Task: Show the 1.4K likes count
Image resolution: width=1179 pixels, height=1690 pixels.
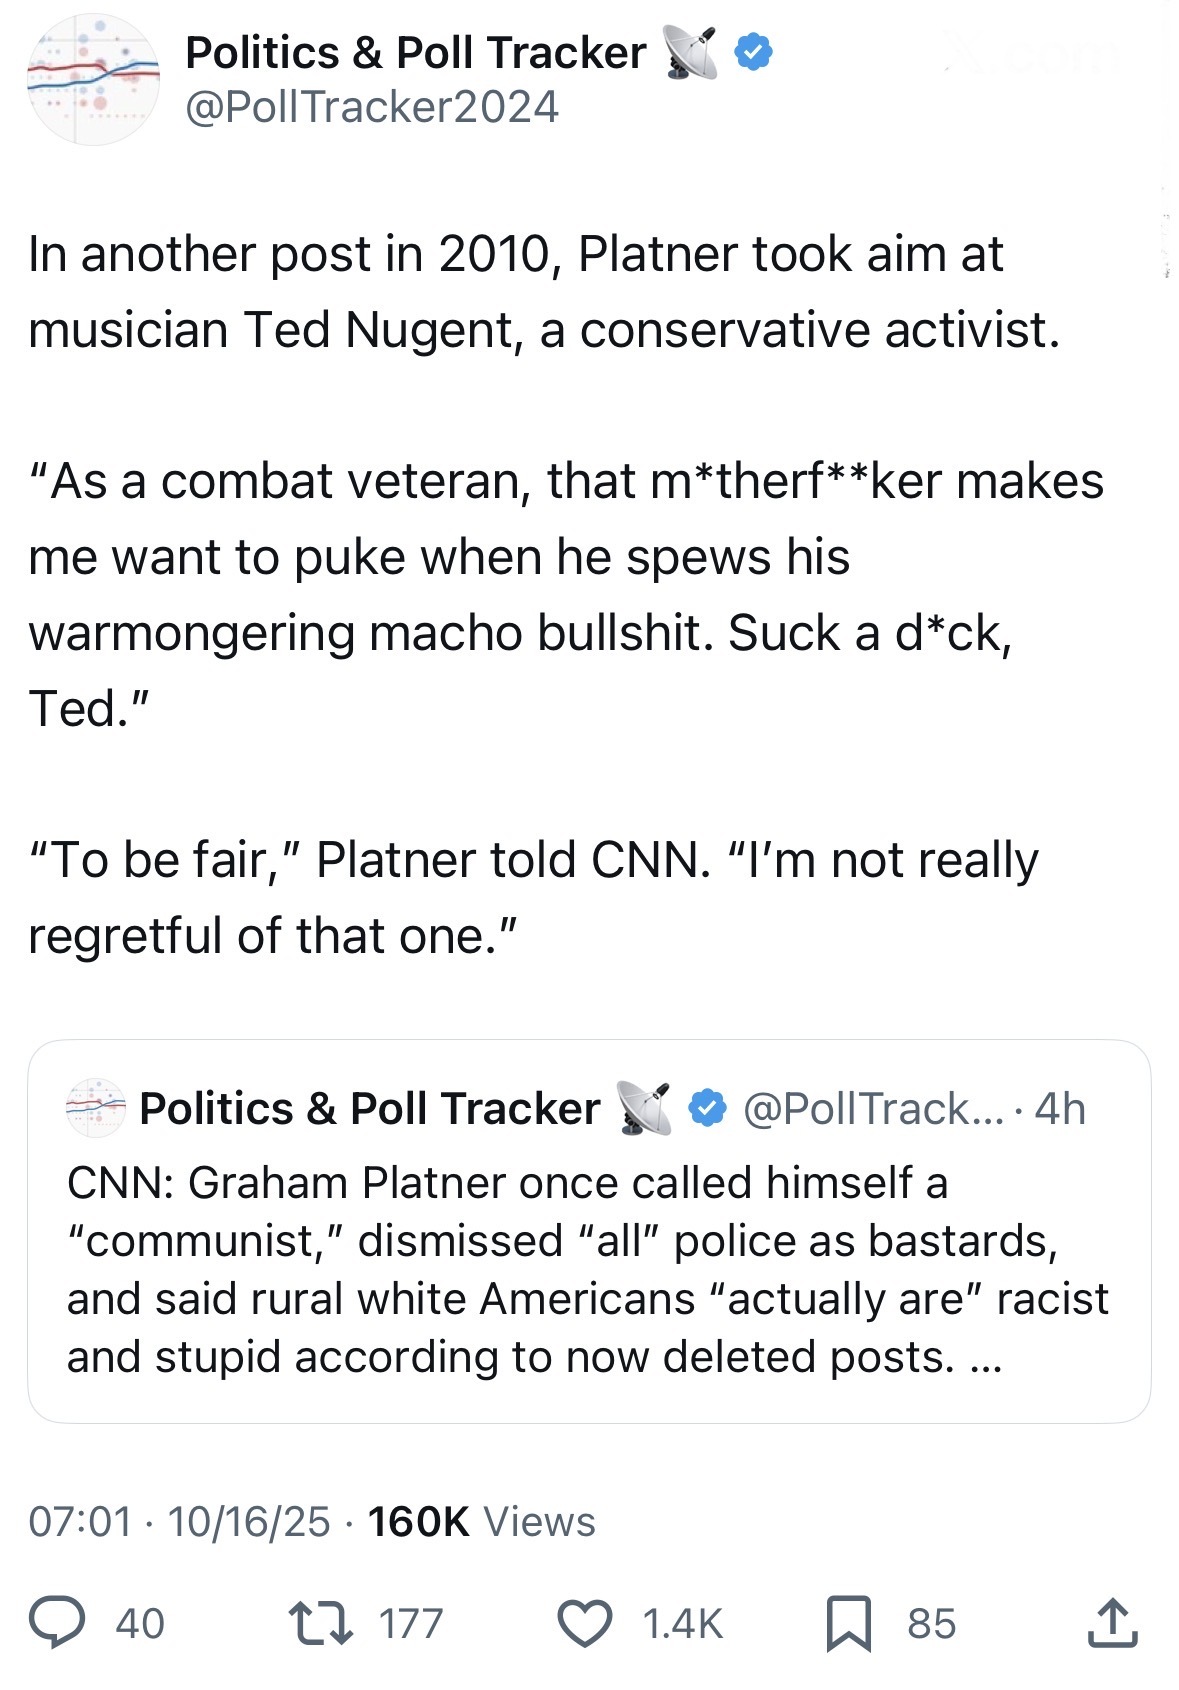Action: (x=682, y=1623)
